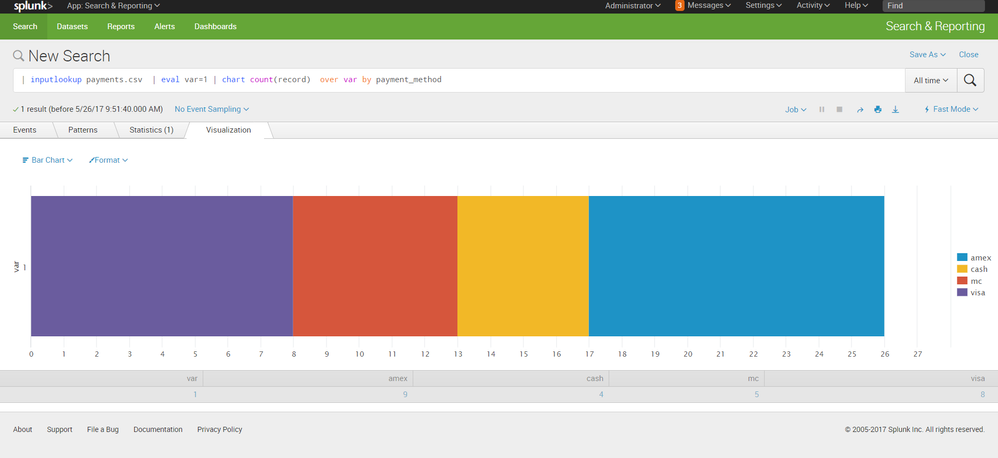
Task: Stop the search job
Action: (839, 109)
